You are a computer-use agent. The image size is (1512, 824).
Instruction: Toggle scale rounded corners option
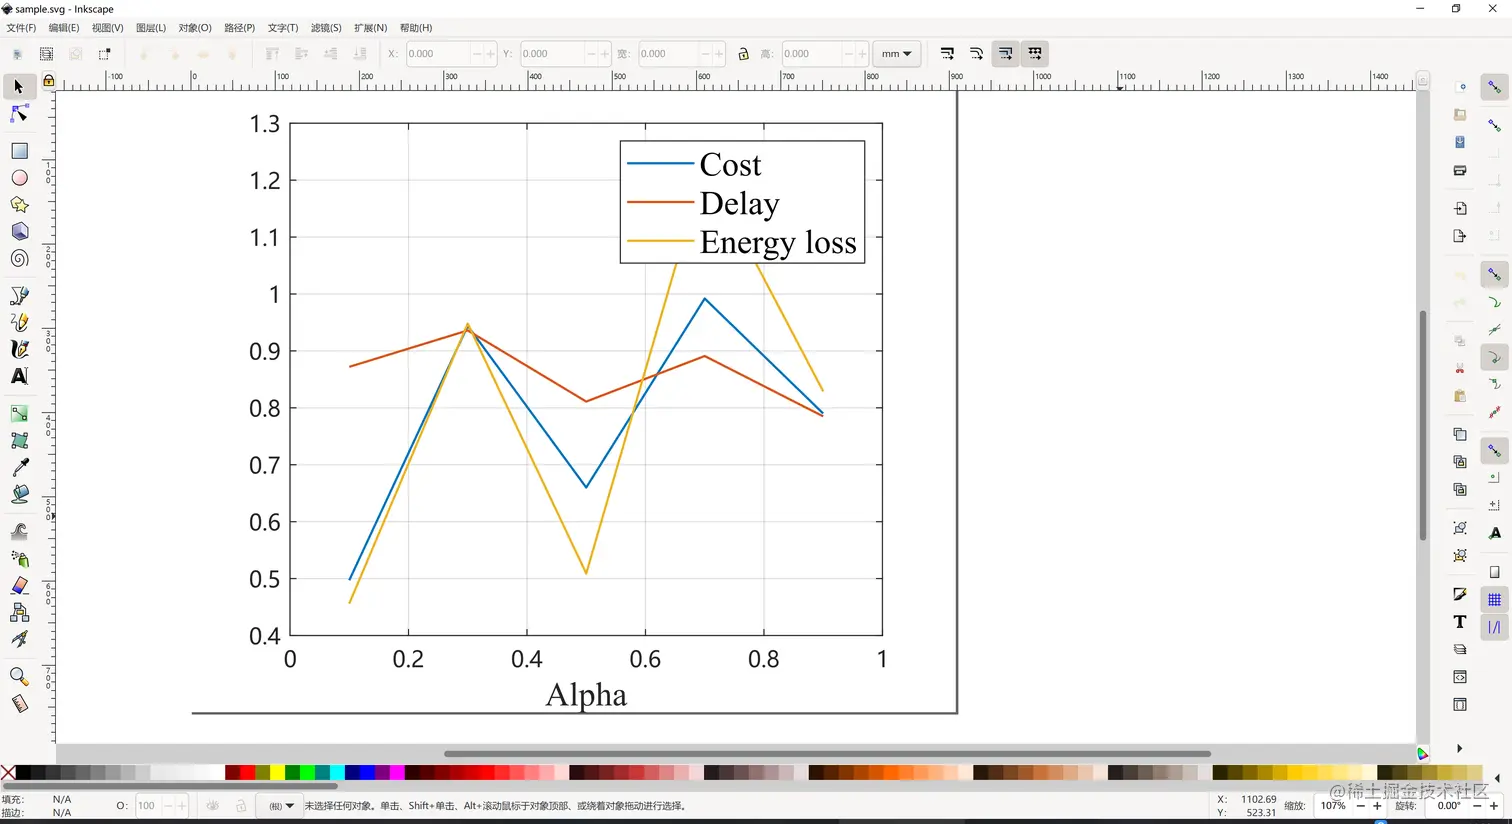pyautogui.click(x=976, y=54)
